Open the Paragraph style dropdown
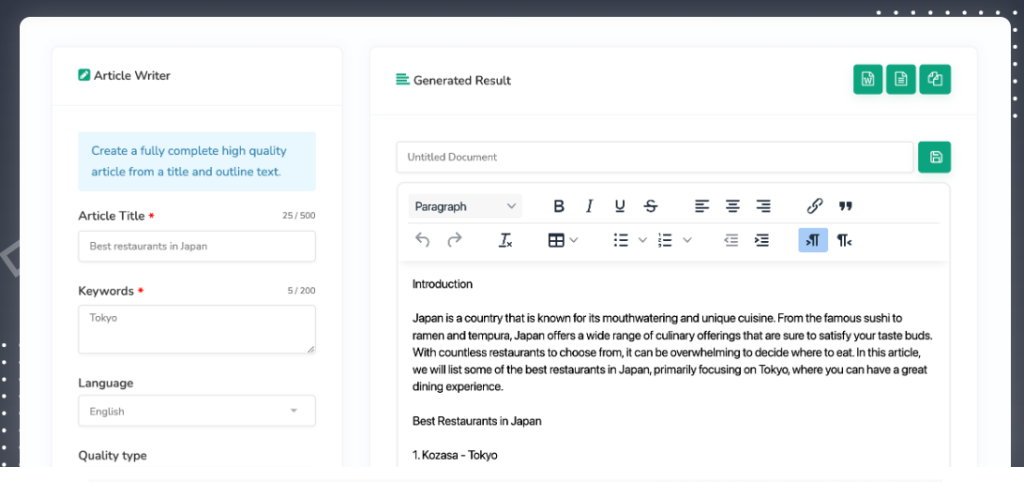 (x=465, y=206)
